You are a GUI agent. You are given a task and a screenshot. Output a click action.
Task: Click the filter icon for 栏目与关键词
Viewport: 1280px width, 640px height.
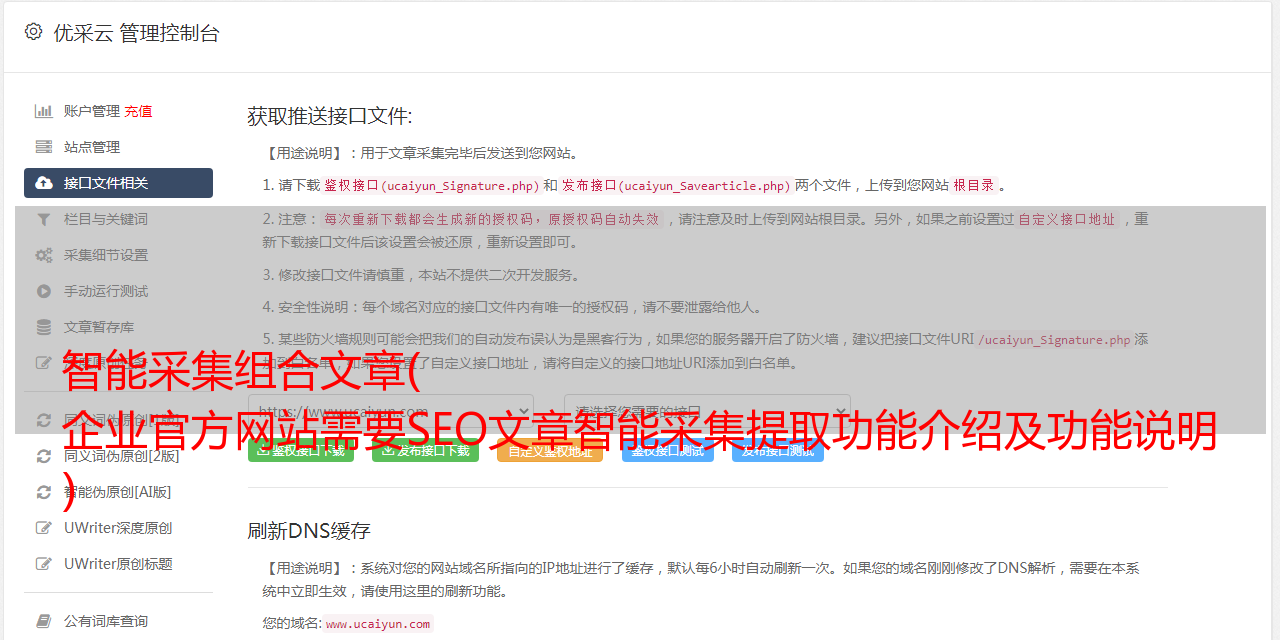pyautogui.click(x=44, y=219)
